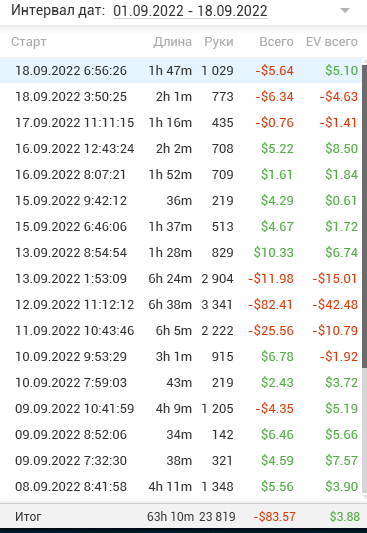Click the -$15.01 EV value
Viewport: 367px width, 533px height.
(x=335, y=278)
